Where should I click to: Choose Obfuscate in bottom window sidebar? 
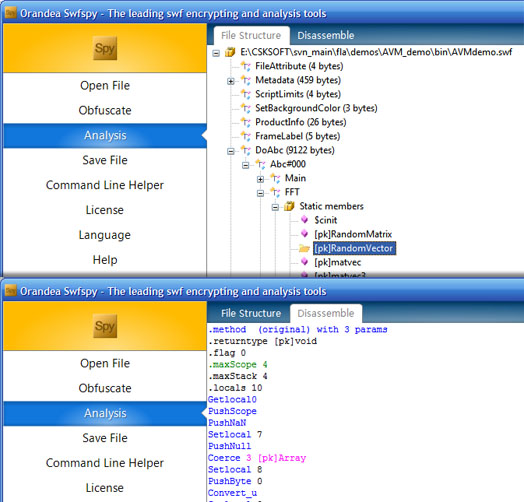[105, 388]
